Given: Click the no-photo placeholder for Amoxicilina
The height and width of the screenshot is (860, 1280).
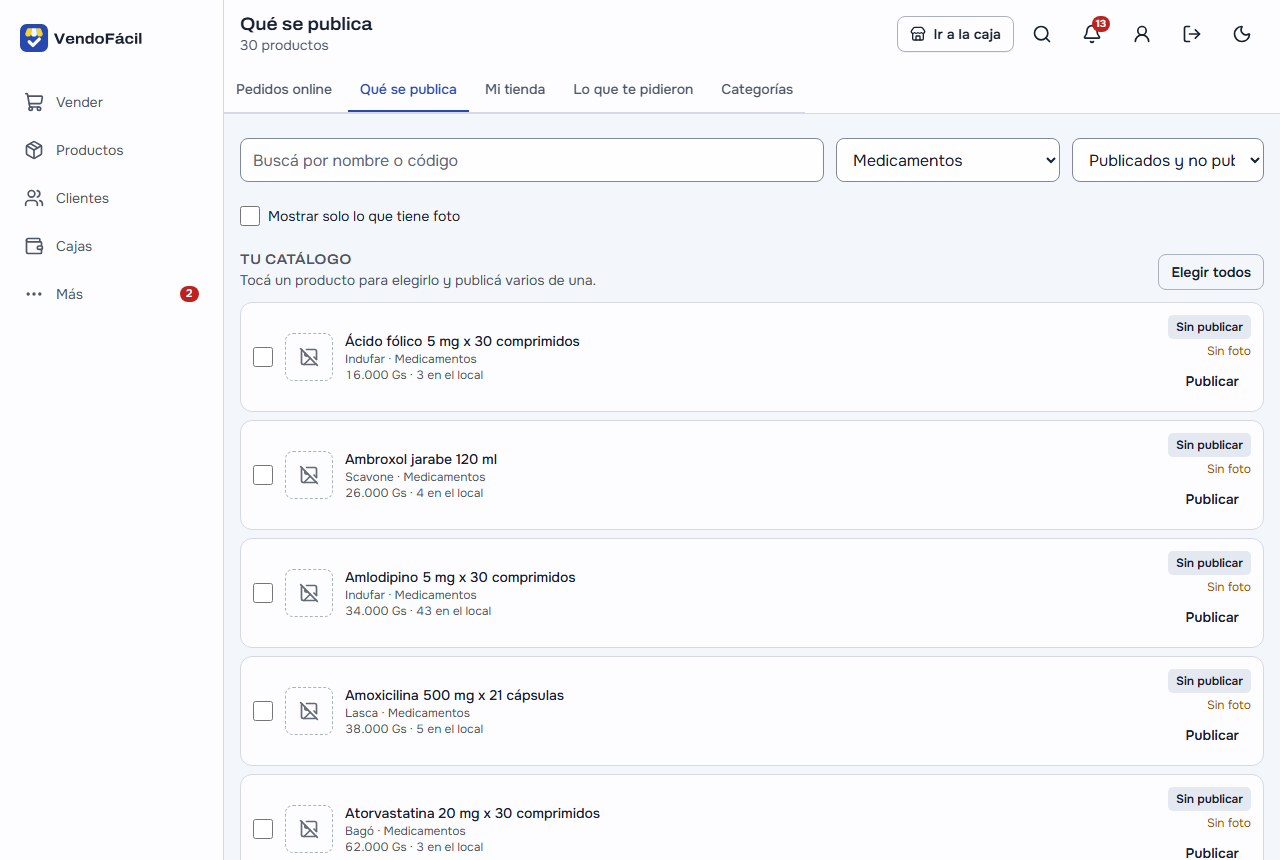Looking at the screenshot, I should click(x=309, y=711).
